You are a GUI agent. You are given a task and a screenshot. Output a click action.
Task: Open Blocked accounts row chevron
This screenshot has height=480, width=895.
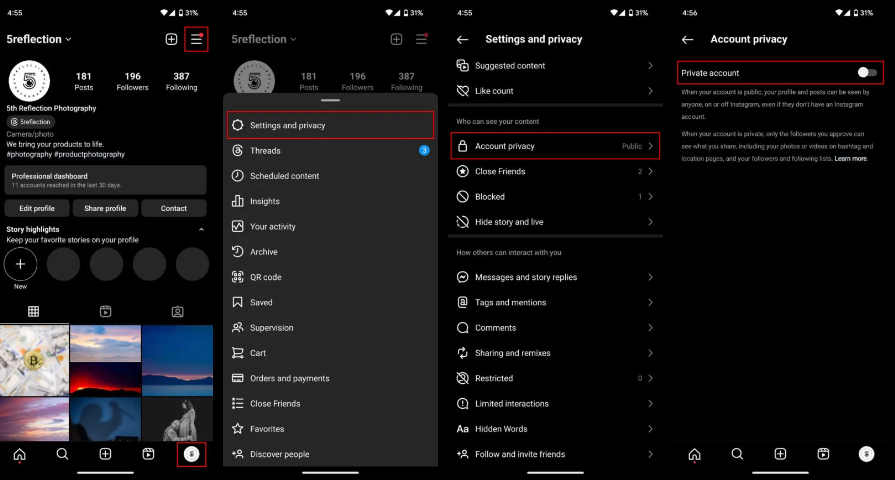click(x=650, y=196)
